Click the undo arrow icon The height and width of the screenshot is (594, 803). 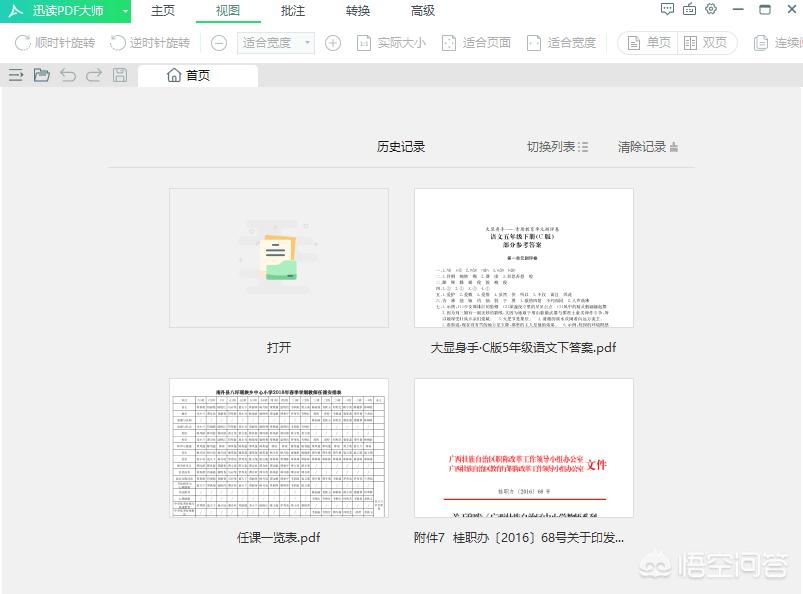pyautogui.click(x=68, y=75)
